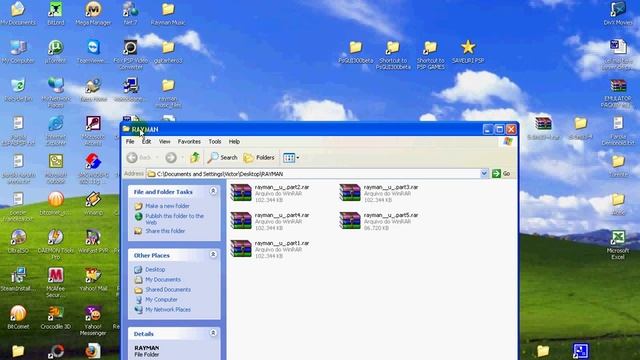
Task: Select the rayman__u_.part1.rar archive icon
Action: point(241,249)
